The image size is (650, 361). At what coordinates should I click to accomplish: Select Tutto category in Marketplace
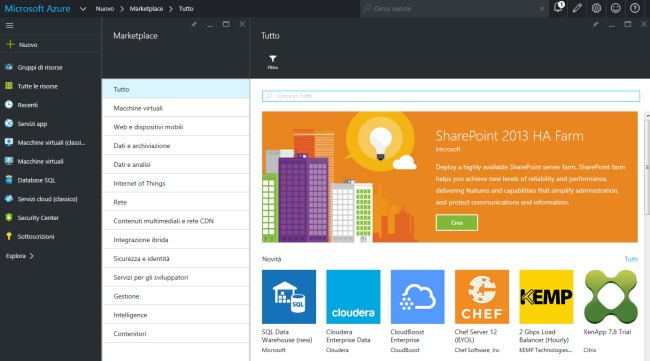[x=176, y=89]
